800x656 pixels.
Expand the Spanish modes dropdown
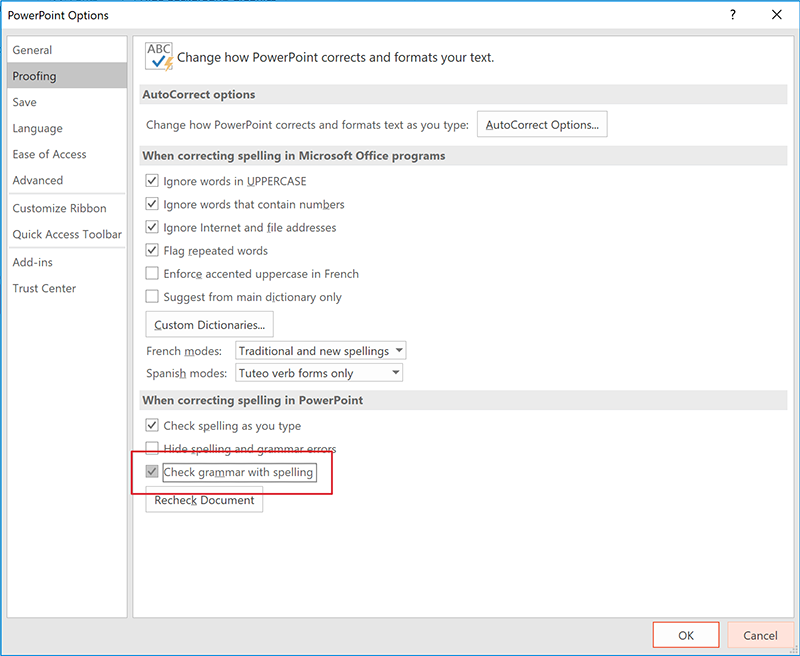318,373
